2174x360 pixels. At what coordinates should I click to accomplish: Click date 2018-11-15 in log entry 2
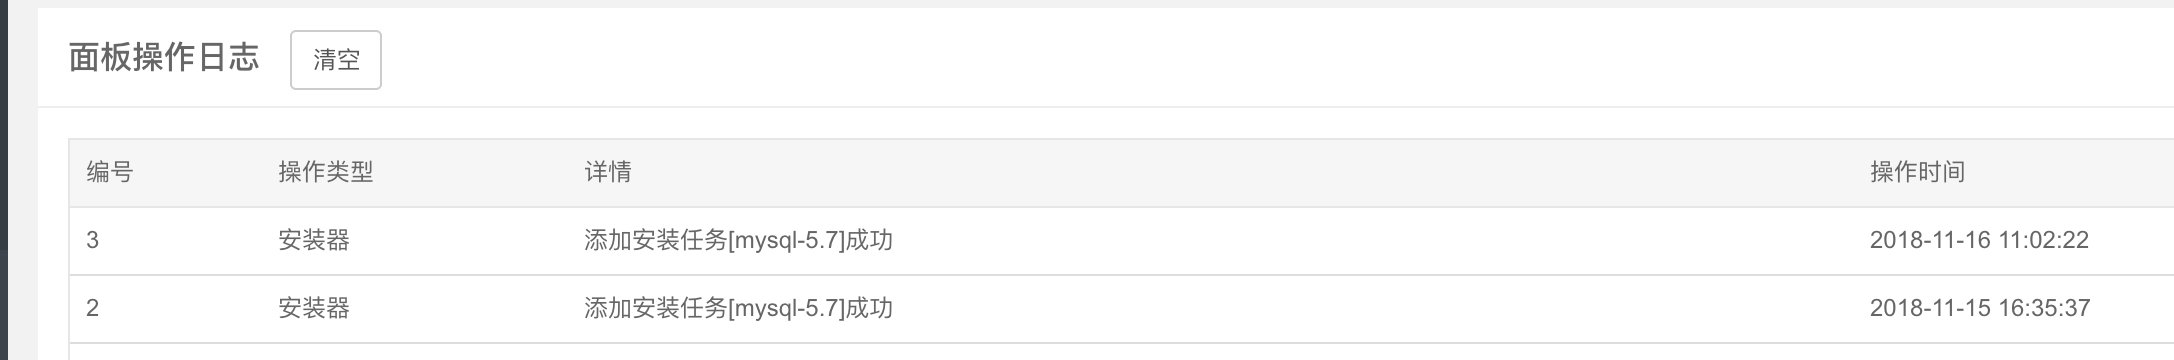pyautogui.click(x=1930, y=308)
